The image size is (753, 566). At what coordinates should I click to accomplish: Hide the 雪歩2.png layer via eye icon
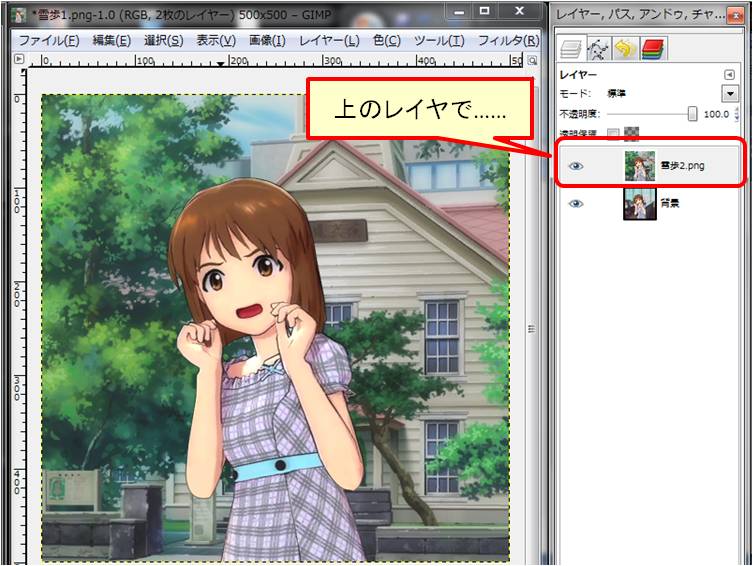click(x=576, y=166)
